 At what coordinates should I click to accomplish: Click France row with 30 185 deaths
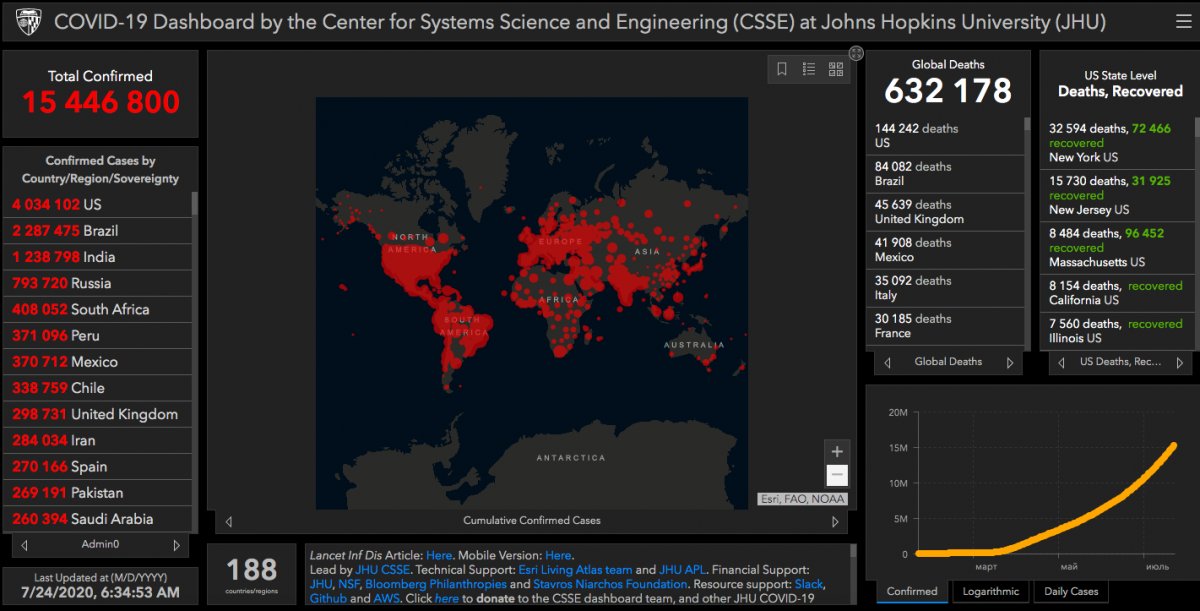945,326
